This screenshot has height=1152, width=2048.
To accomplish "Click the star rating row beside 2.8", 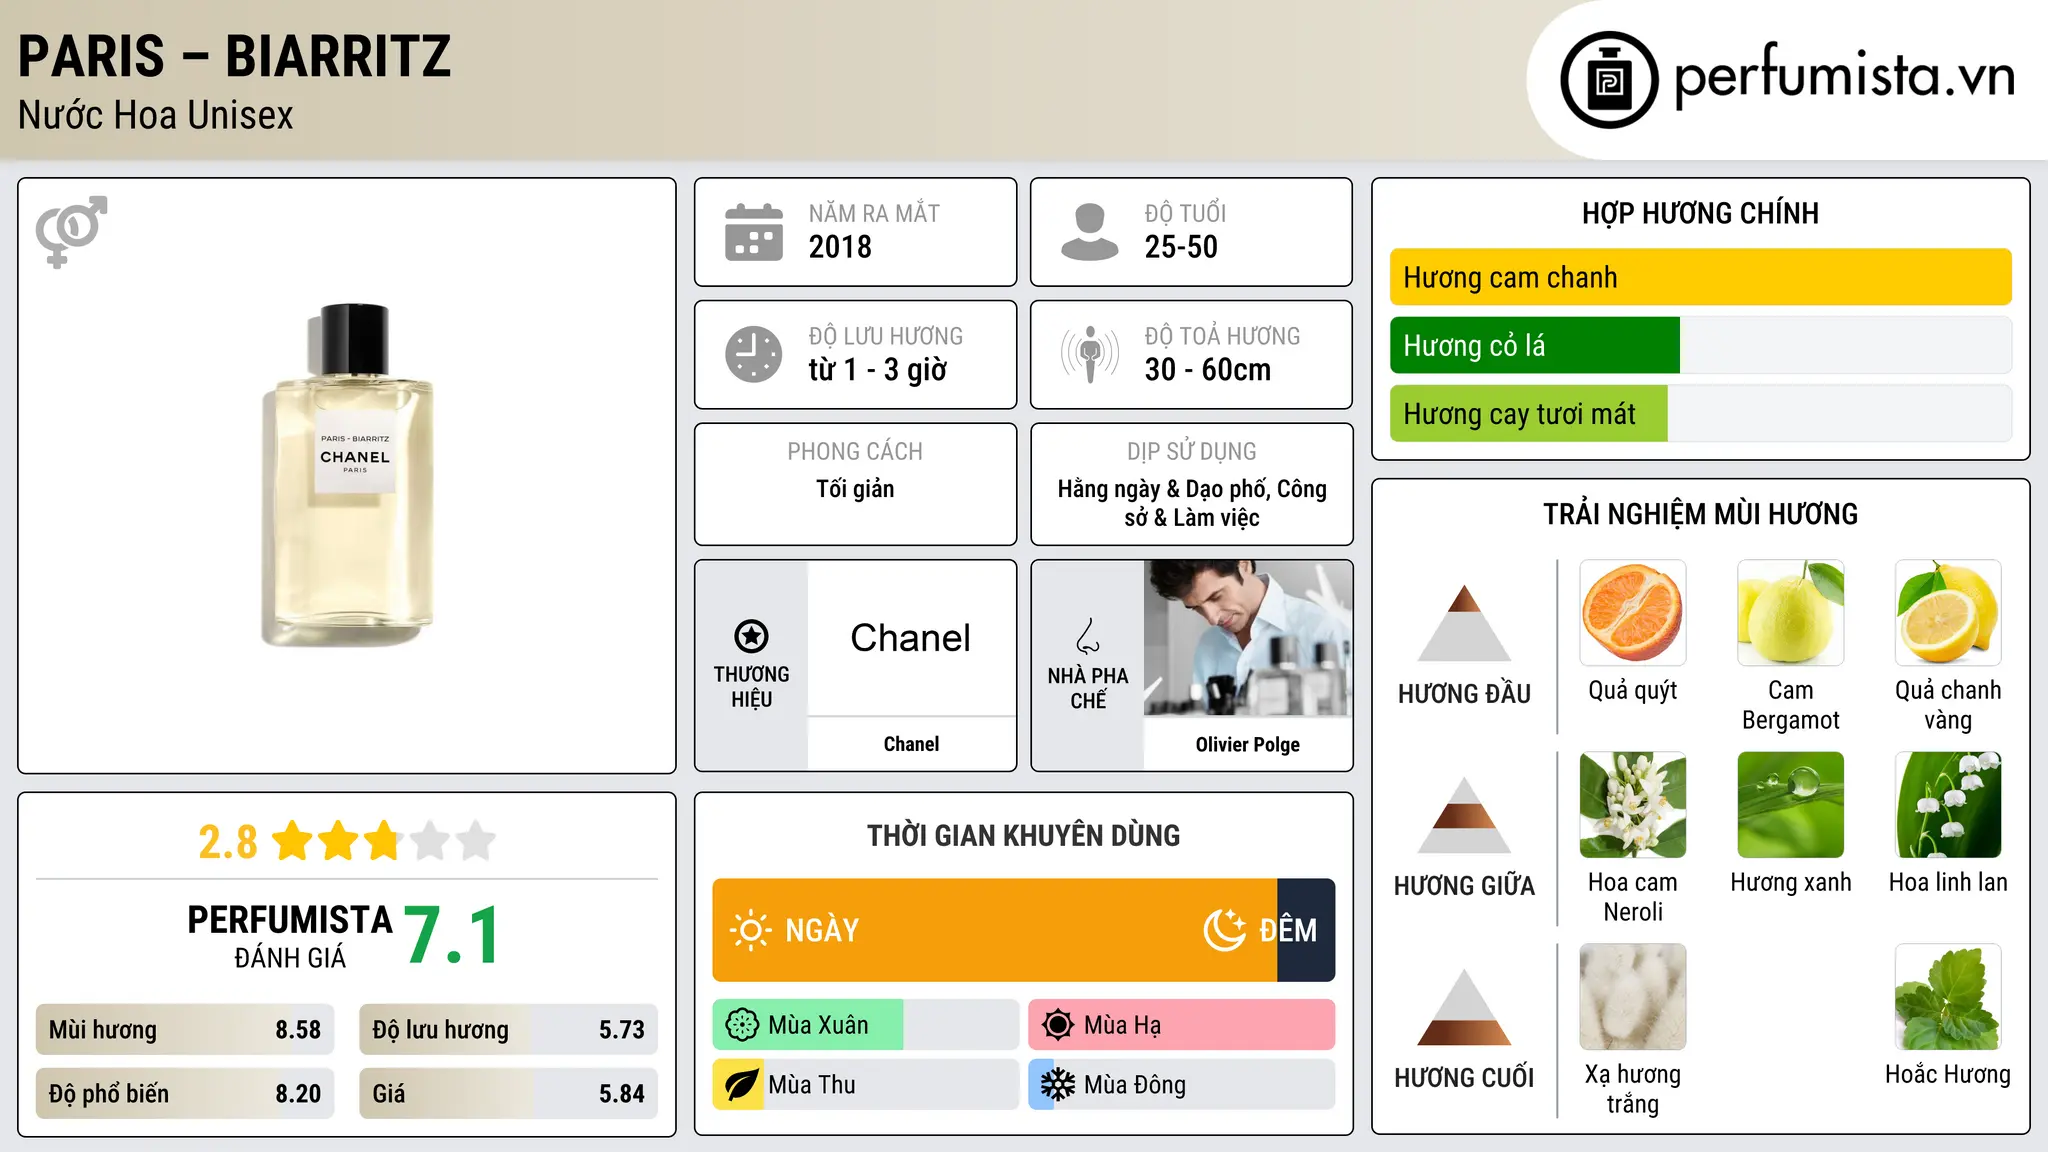I will pyautogui.click(x=383, y=841).
